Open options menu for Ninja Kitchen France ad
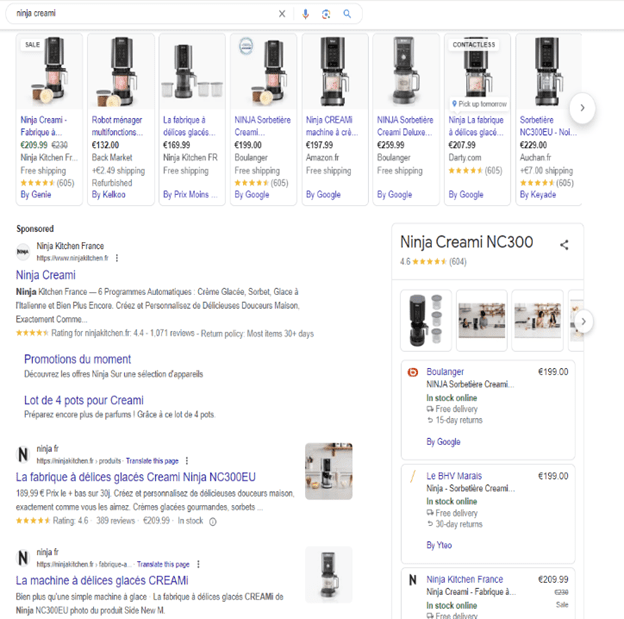The image size is (624, 619). (117, 258)
